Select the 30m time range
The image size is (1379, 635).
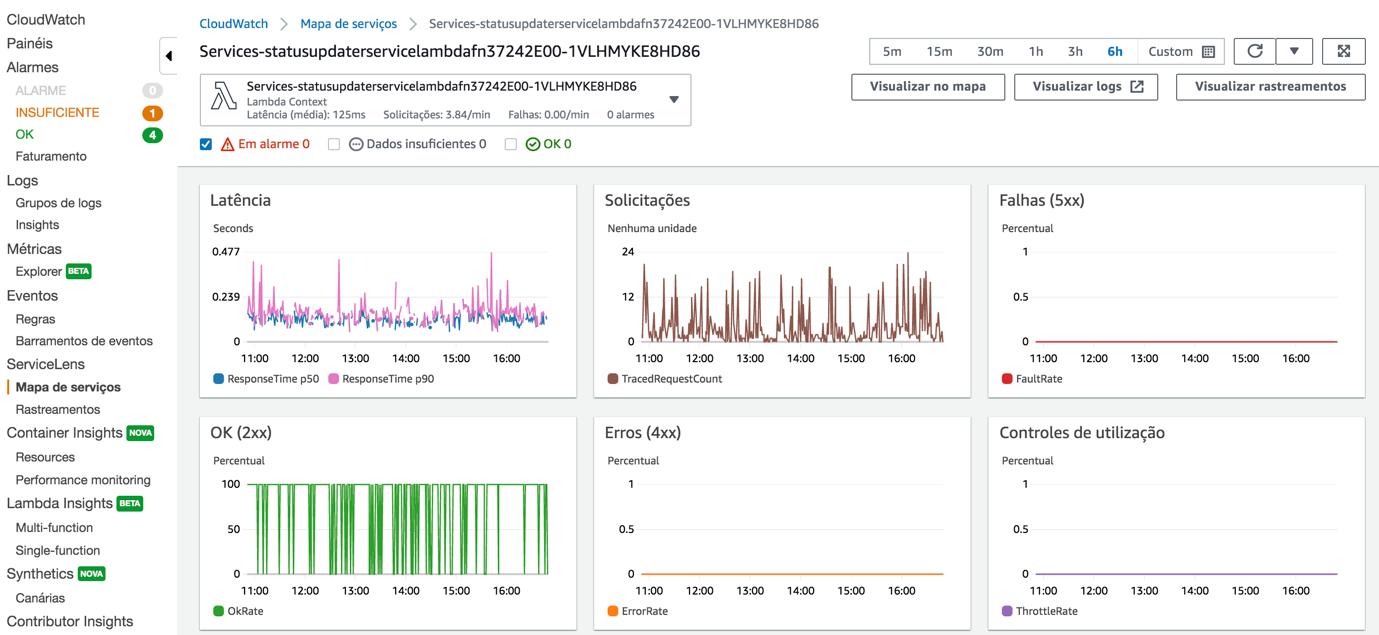coord(990,51)
